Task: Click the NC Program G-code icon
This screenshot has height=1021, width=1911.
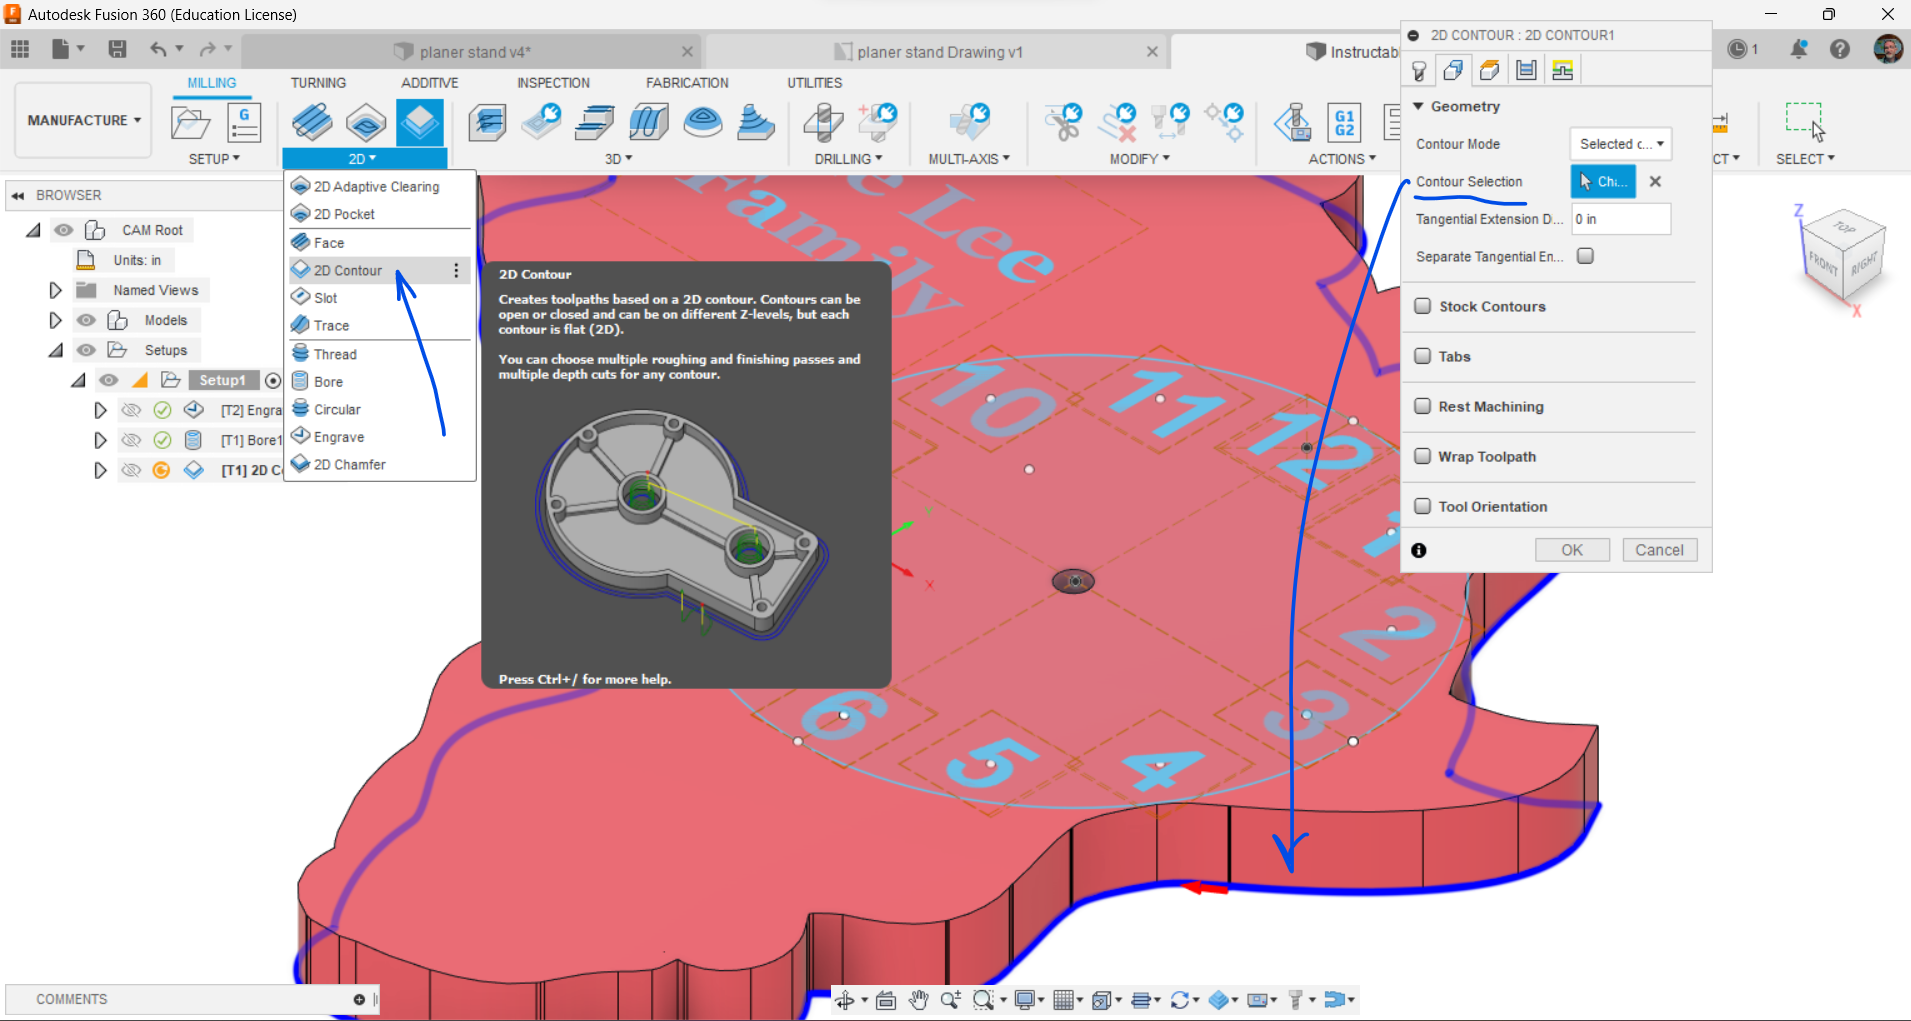Action: (244, 123)
